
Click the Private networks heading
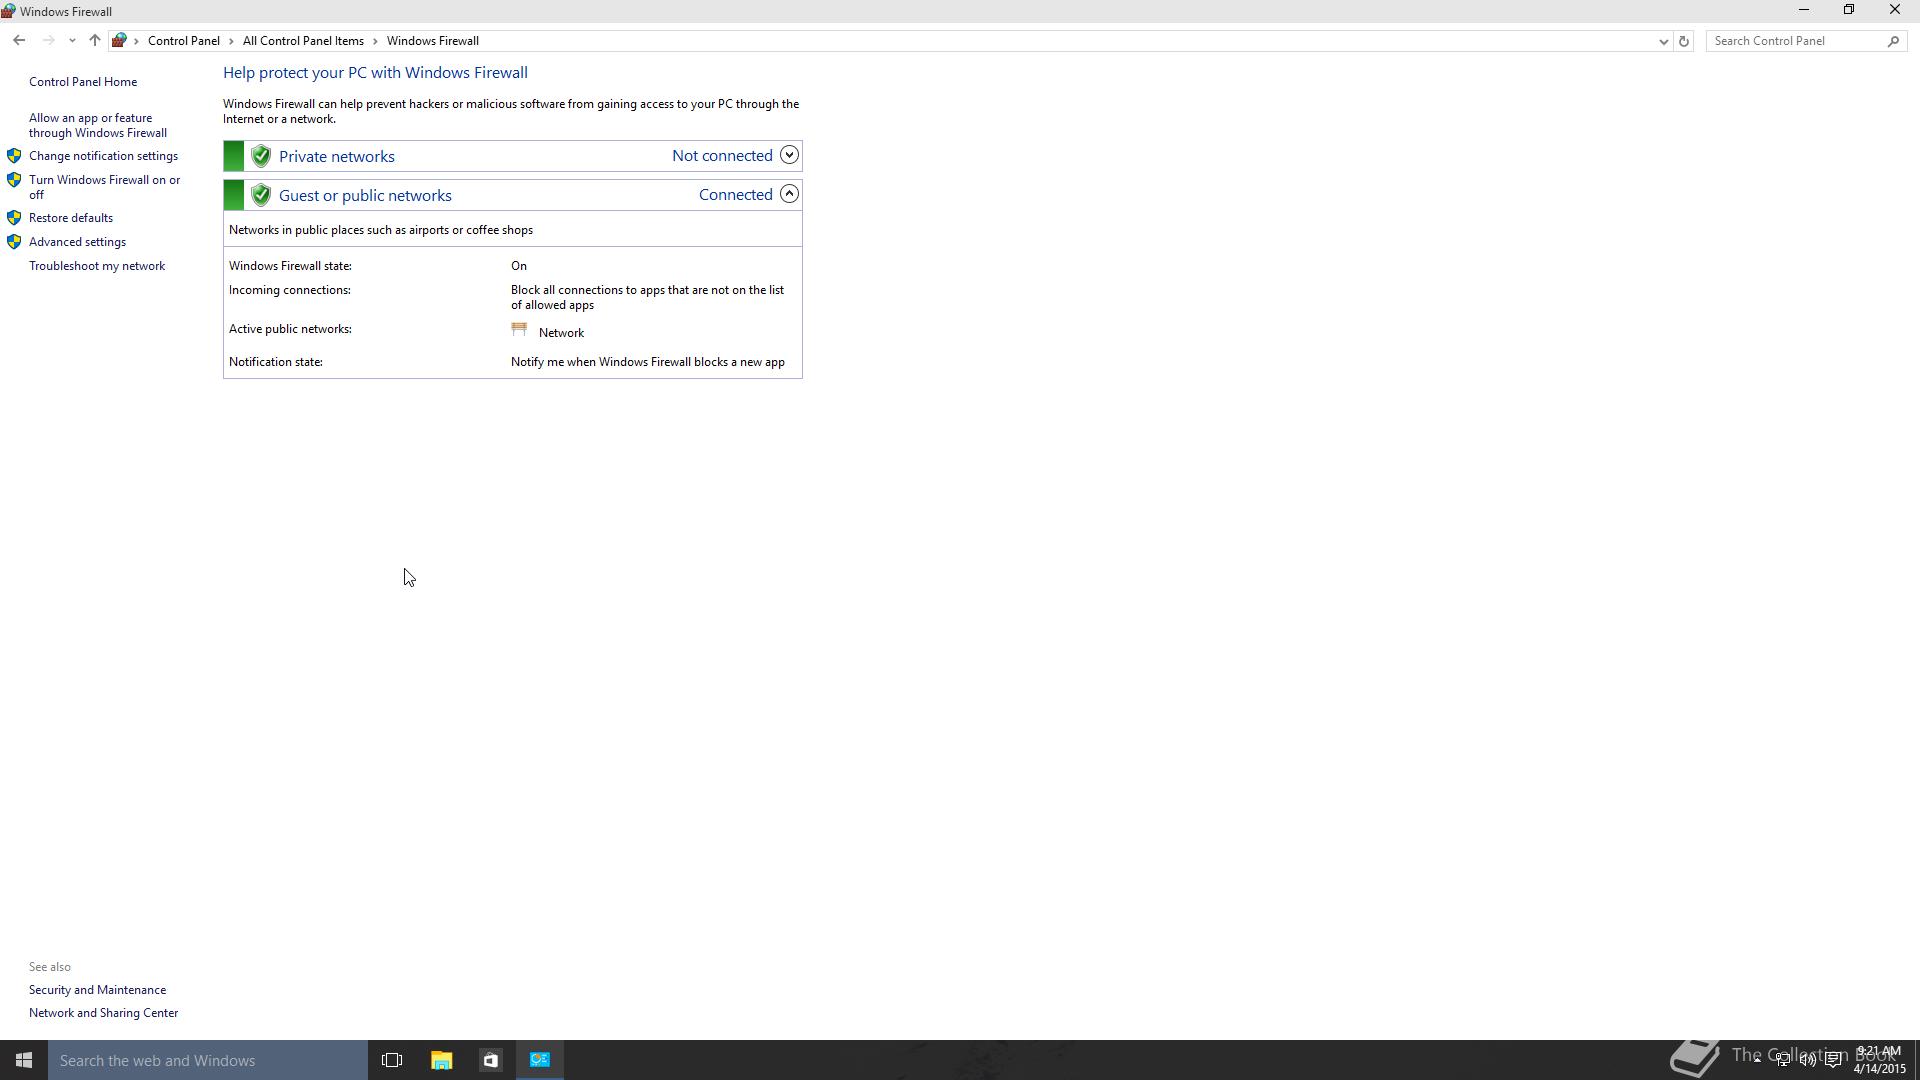click(337, 157)
